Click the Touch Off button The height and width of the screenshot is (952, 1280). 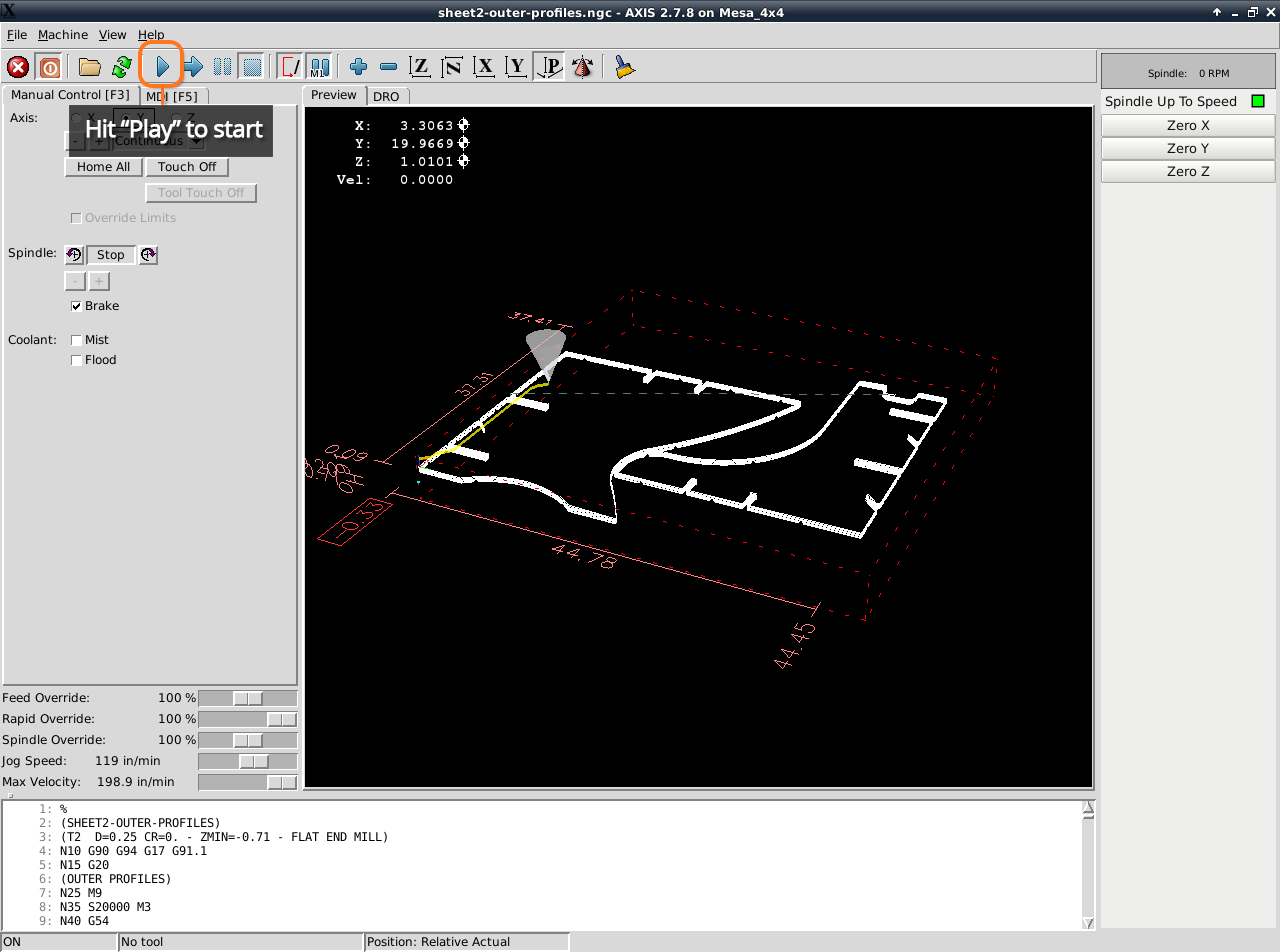[187, 167]
